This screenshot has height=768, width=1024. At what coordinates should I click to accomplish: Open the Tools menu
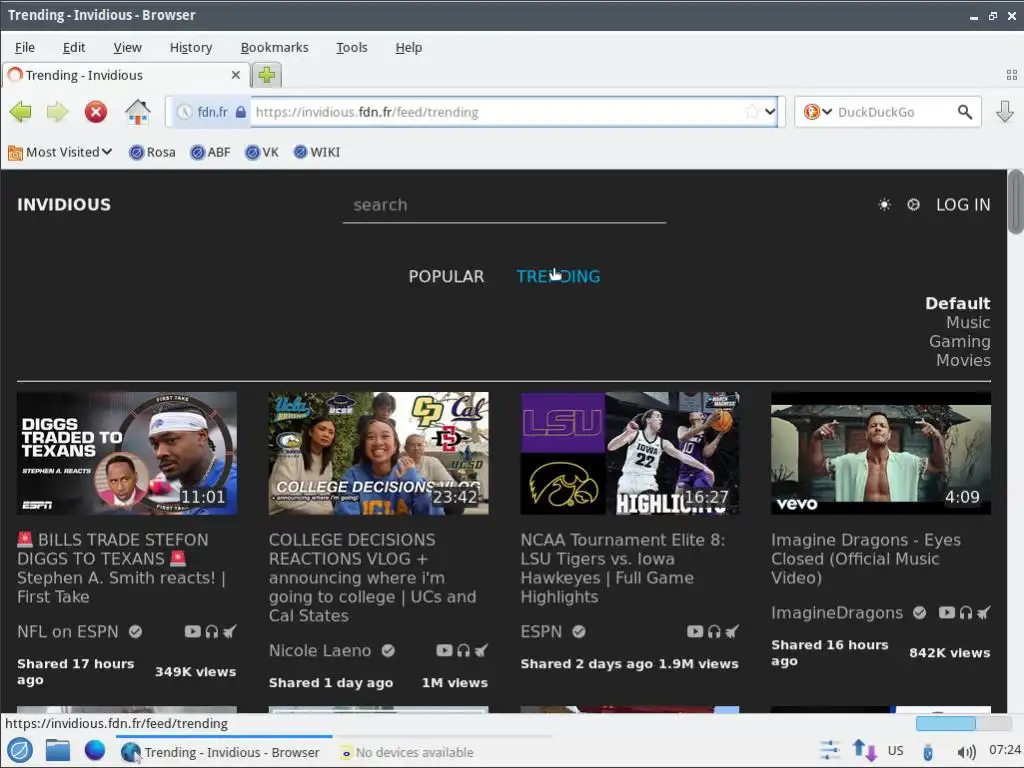click(351, 48)
